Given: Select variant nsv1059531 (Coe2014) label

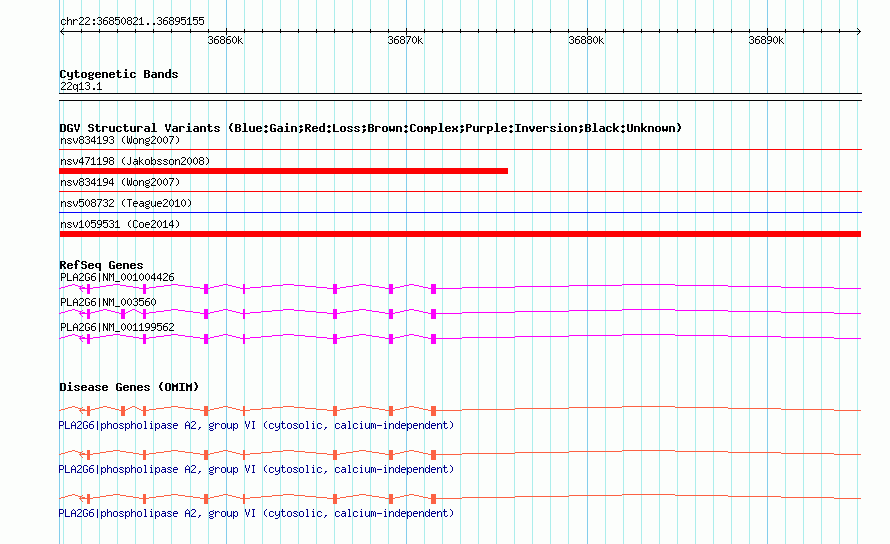Looking at the screenshot, I should pos(120,224).
